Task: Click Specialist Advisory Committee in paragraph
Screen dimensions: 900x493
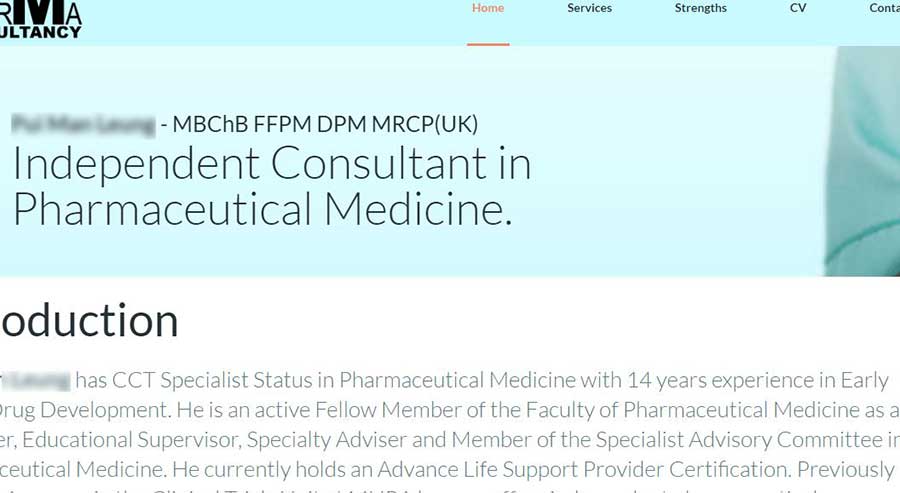Action: coord(739,440)
